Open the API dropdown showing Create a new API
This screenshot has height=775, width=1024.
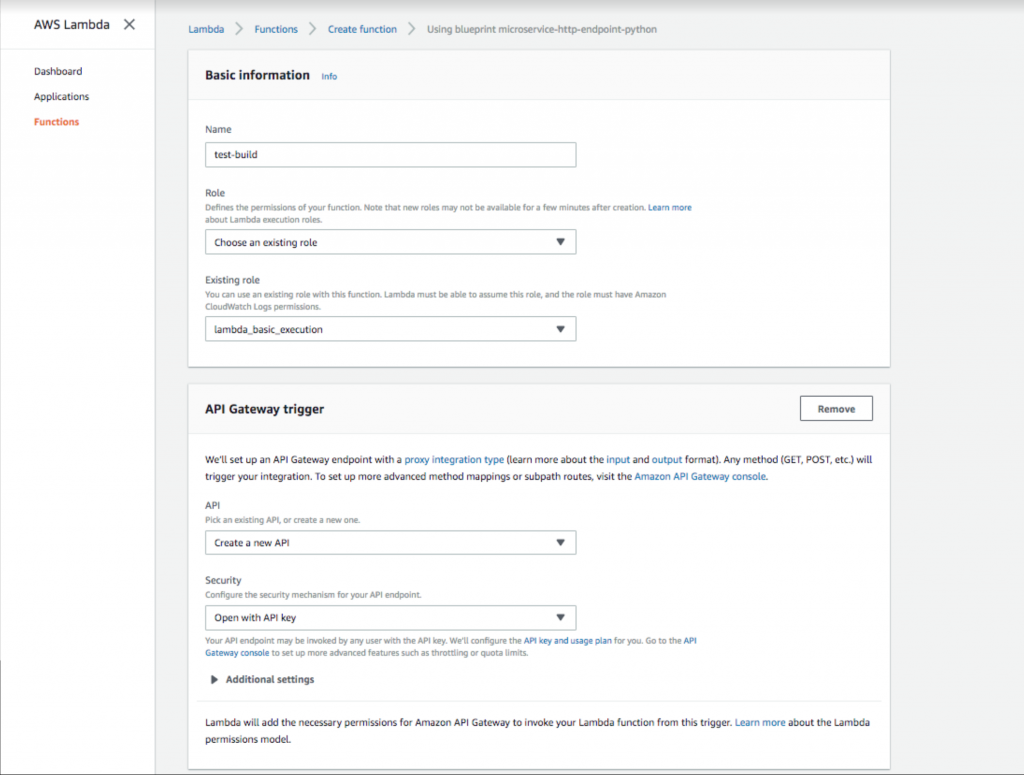390,542
